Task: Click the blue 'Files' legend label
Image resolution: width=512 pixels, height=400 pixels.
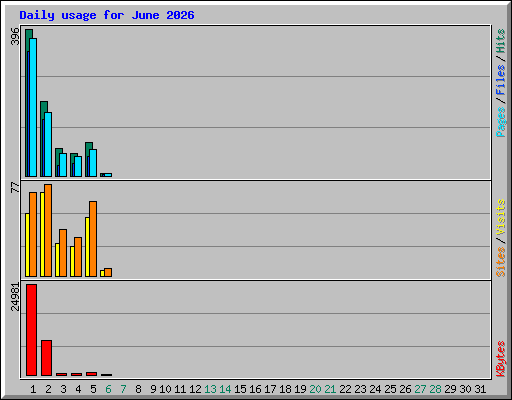Action: pyautogui.click(x=500, y=80)
